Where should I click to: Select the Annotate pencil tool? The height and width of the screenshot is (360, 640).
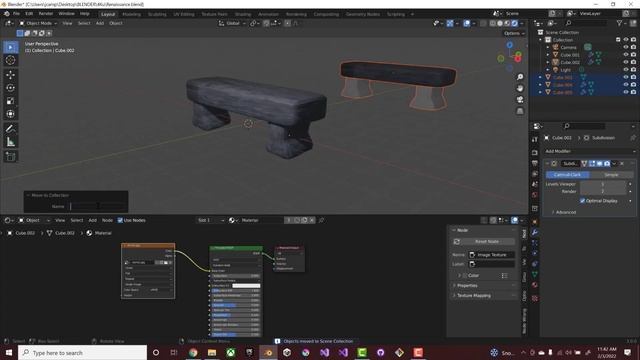(x=11, y=129)
